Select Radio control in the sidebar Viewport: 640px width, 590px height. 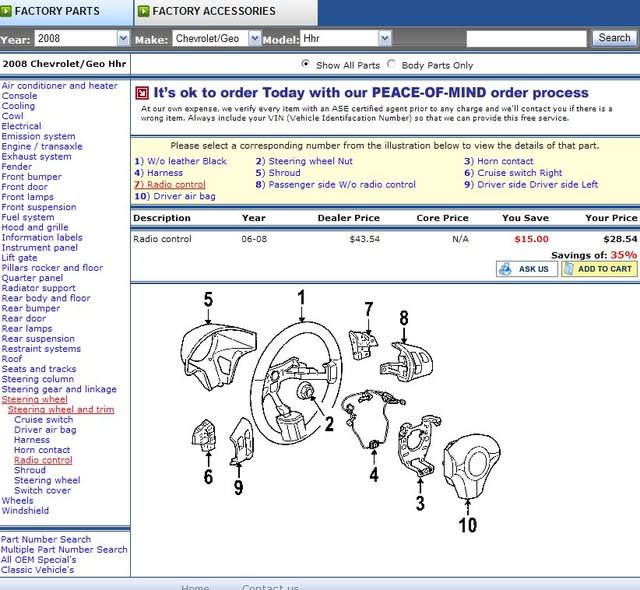43,460
